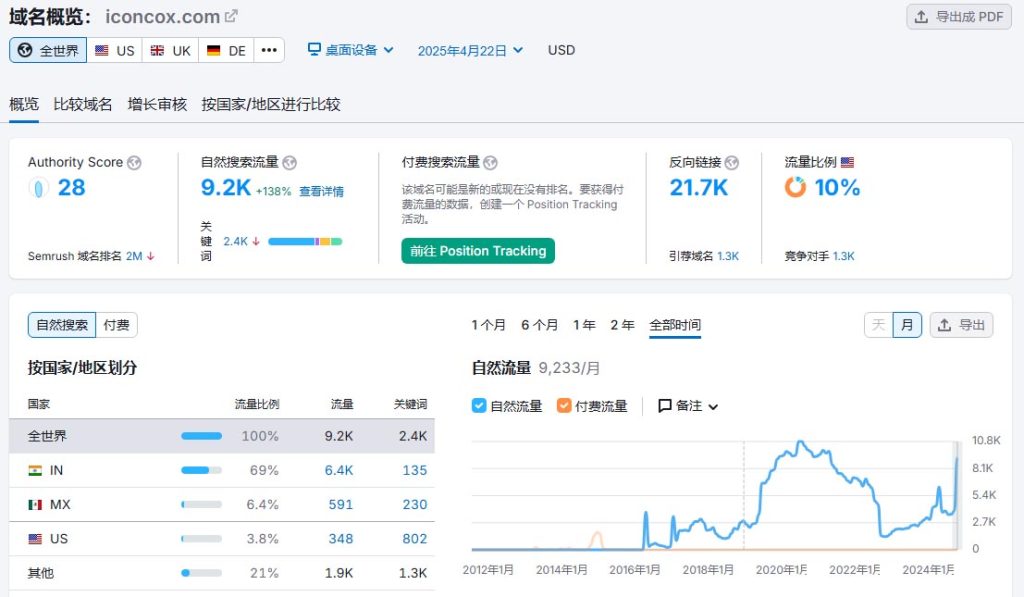Click the traffic share value 10%

tap(837, 188)
